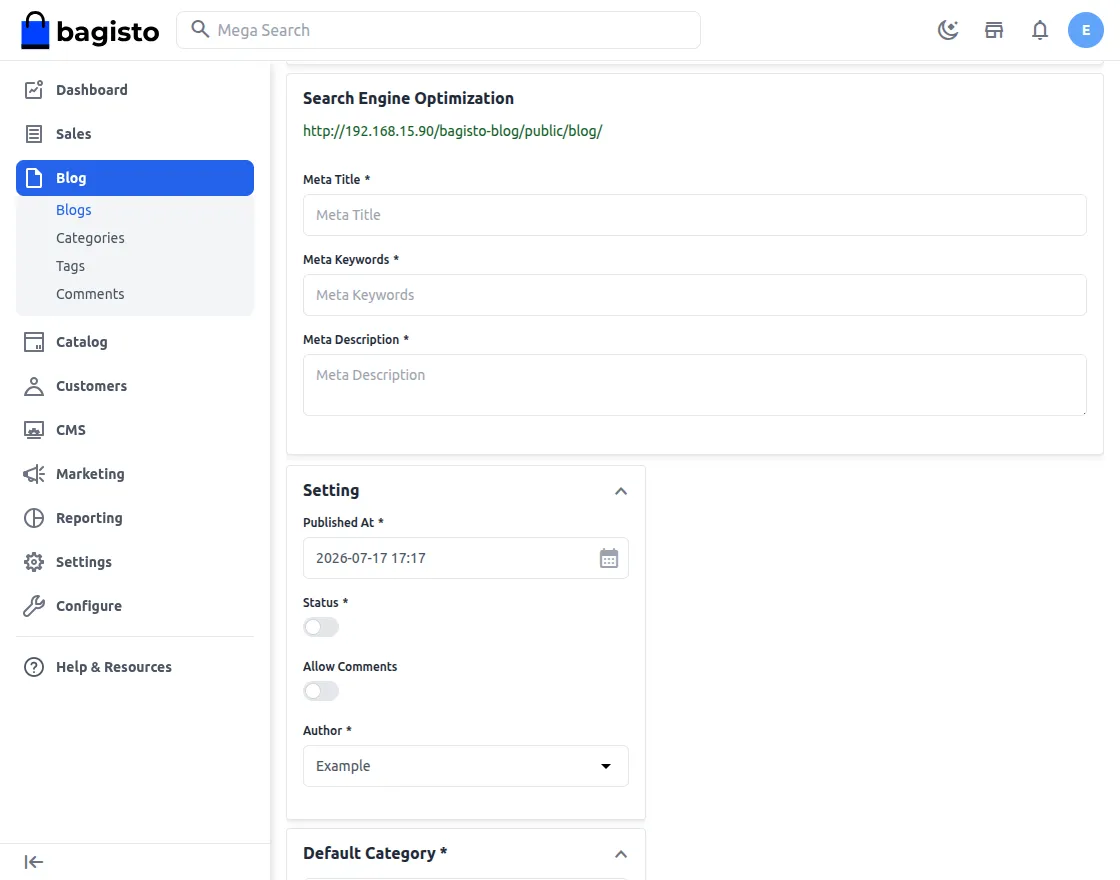
Task: Toggle the Status switch
Action: [321, 627]
